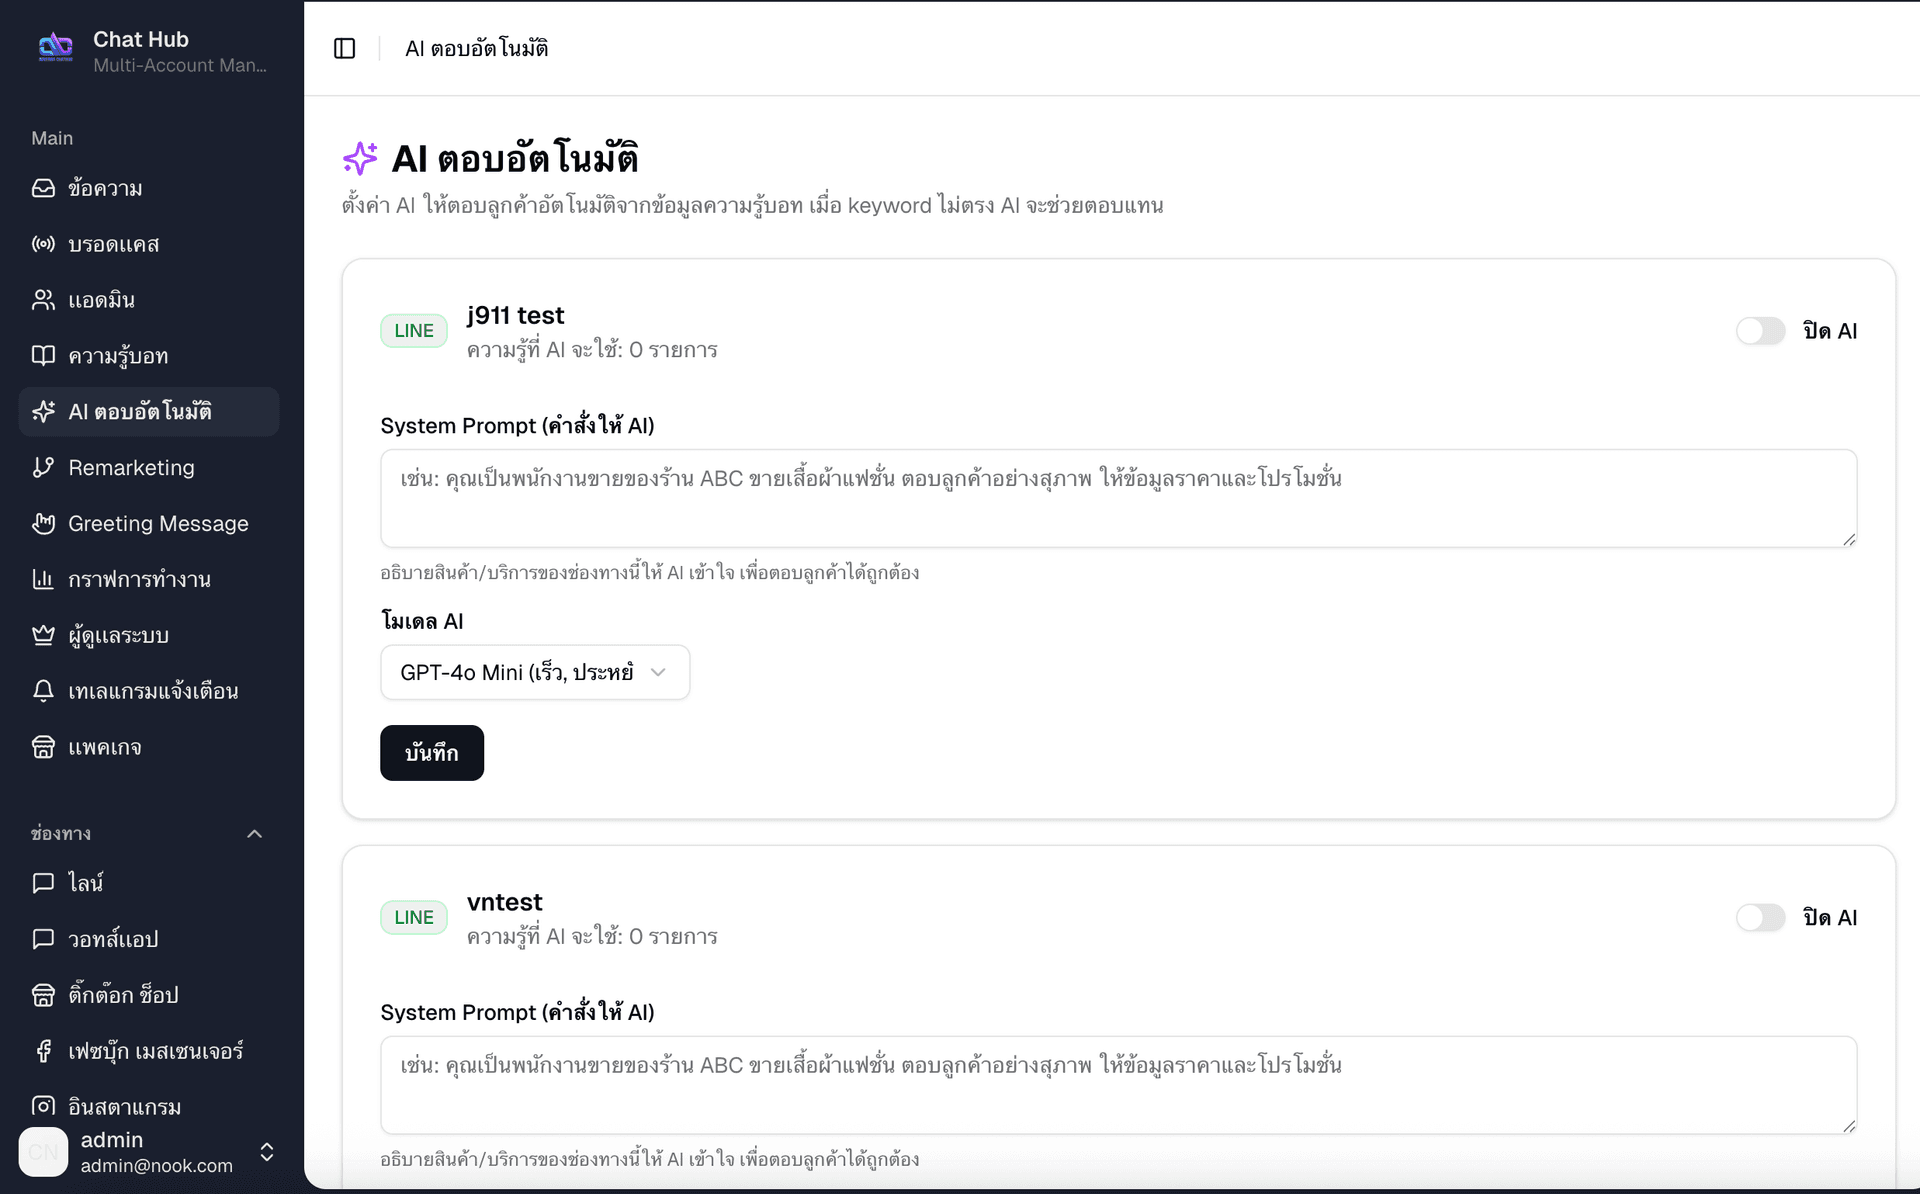Open the Telegram notification bell icon
Image resolution: width=1920 pixels, height=1194 pixels.
(43, 691)
